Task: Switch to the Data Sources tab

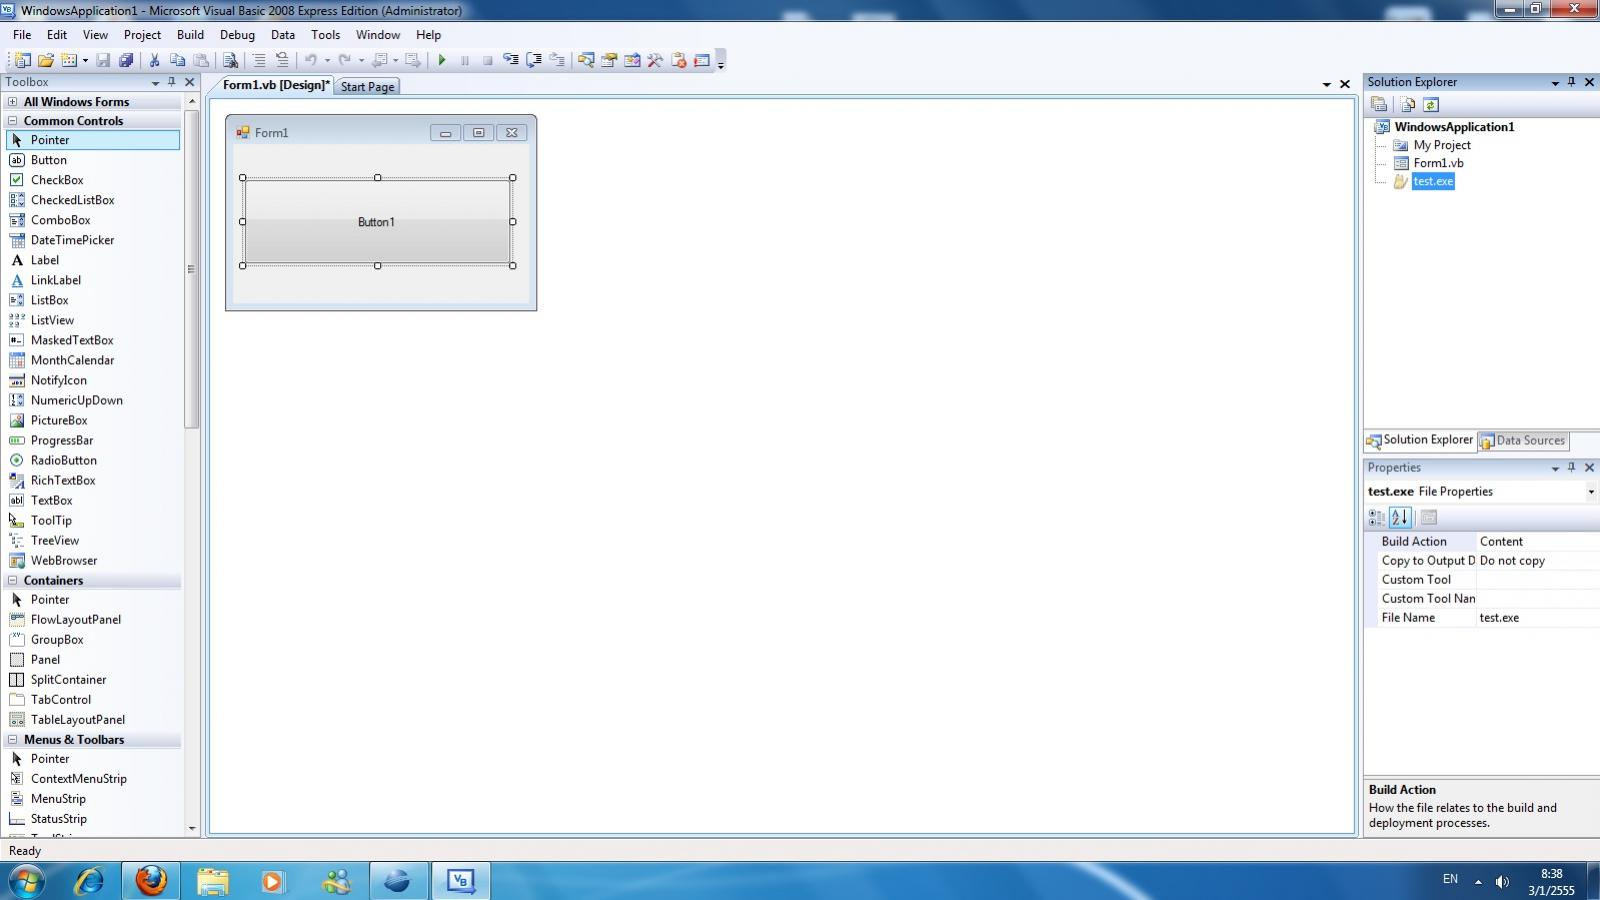Action: [x=1523, y=441]
